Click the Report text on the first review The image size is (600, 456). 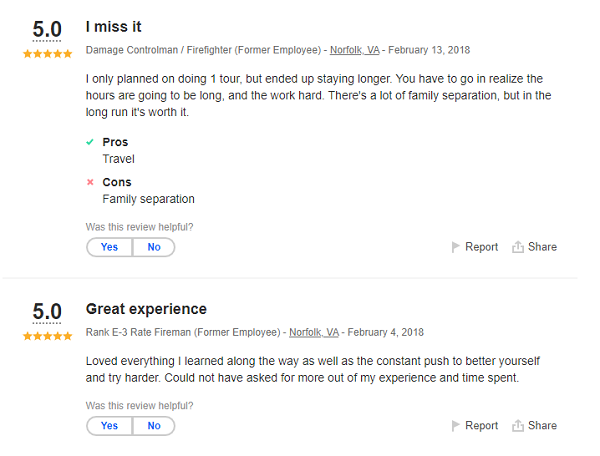pos(481,247)
